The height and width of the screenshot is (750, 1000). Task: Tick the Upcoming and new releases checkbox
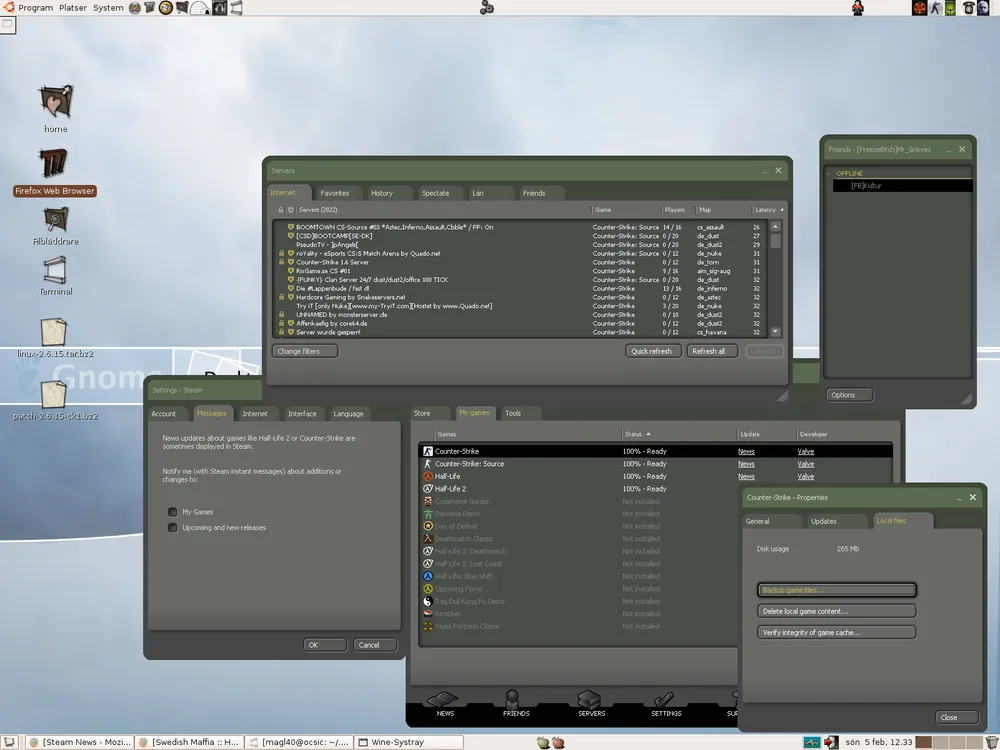pos(173,528)
